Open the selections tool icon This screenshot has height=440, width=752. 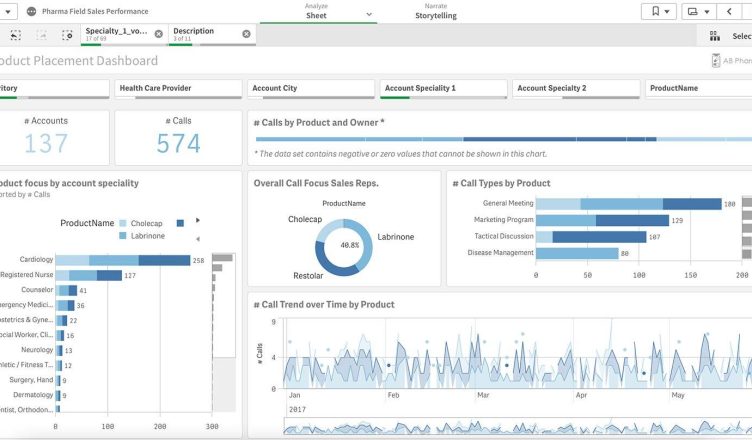(x=714, y=35)
